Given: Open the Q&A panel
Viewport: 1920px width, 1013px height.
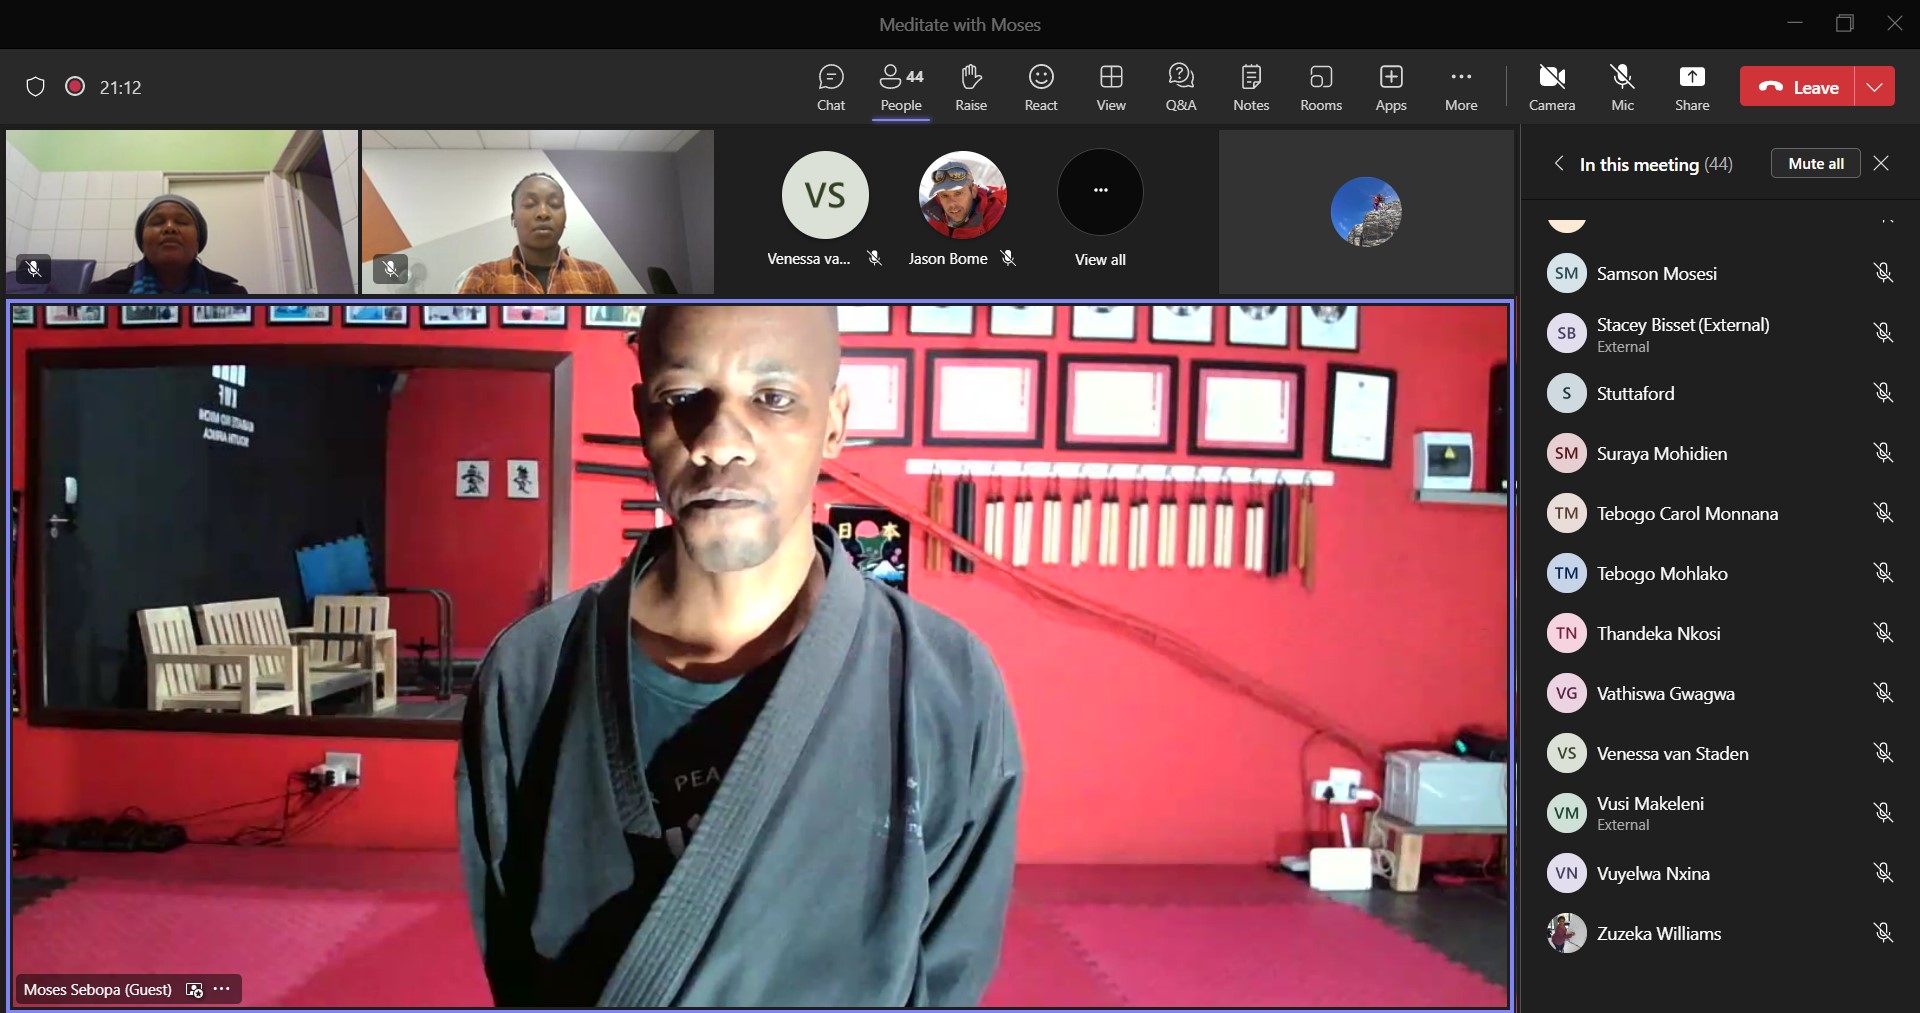Looking at the screenshot, I should pyautogui.click(x=1180, y=88).
